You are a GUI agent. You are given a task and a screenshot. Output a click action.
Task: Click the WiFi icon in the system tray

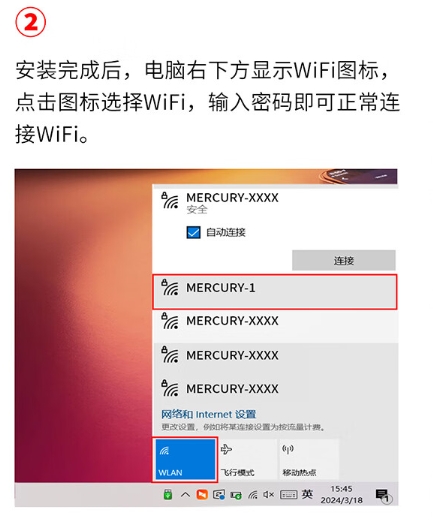click(x=253, y=495)
